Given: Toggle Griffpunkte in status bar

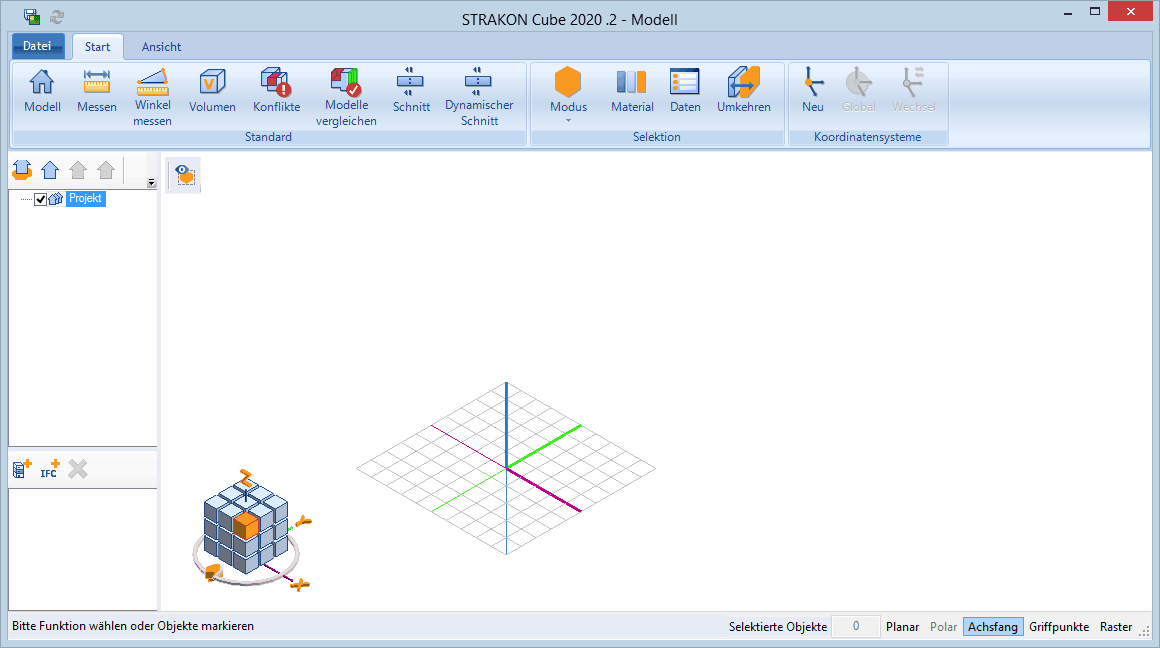Looking at the screenshot, I should 1059,627.
